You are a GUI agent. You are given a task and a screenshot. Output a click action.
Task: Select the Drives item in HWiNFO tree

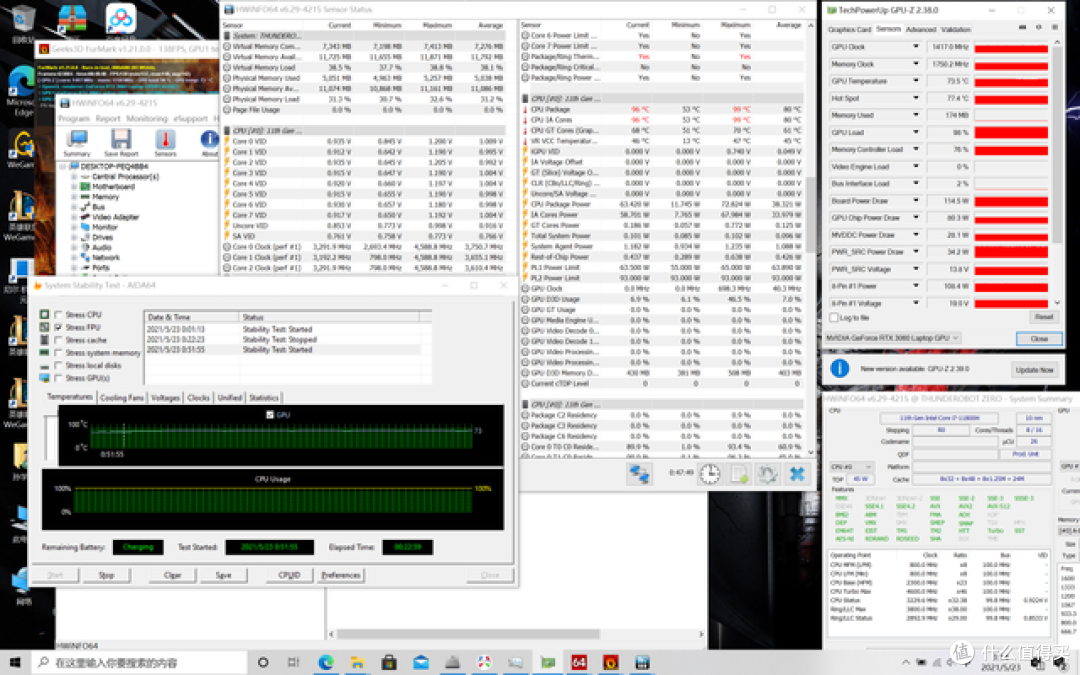(103, 238)
